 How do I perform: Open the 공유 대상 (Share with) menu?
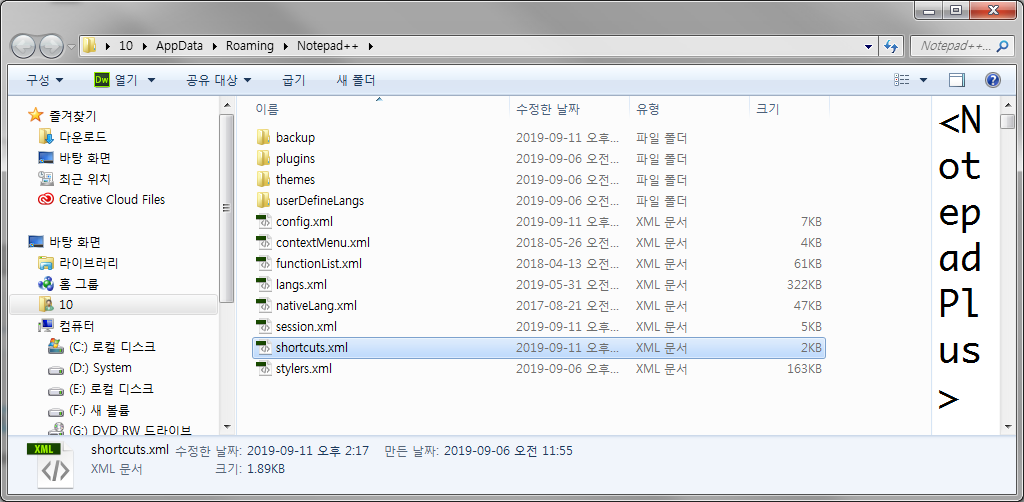pyautogui.click(x=219, y=80)
